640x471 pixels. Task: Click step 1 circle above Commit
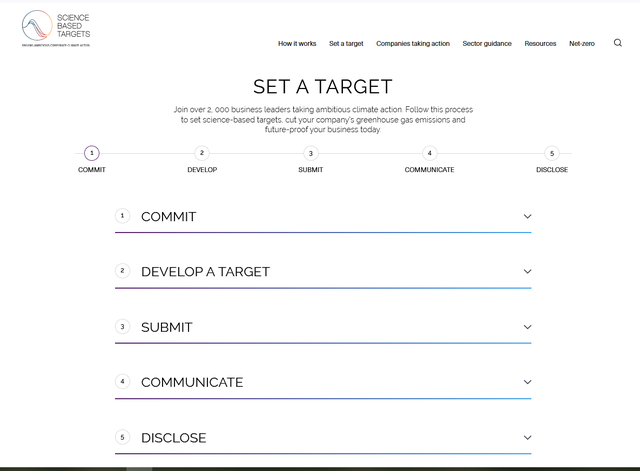[92, 153]
